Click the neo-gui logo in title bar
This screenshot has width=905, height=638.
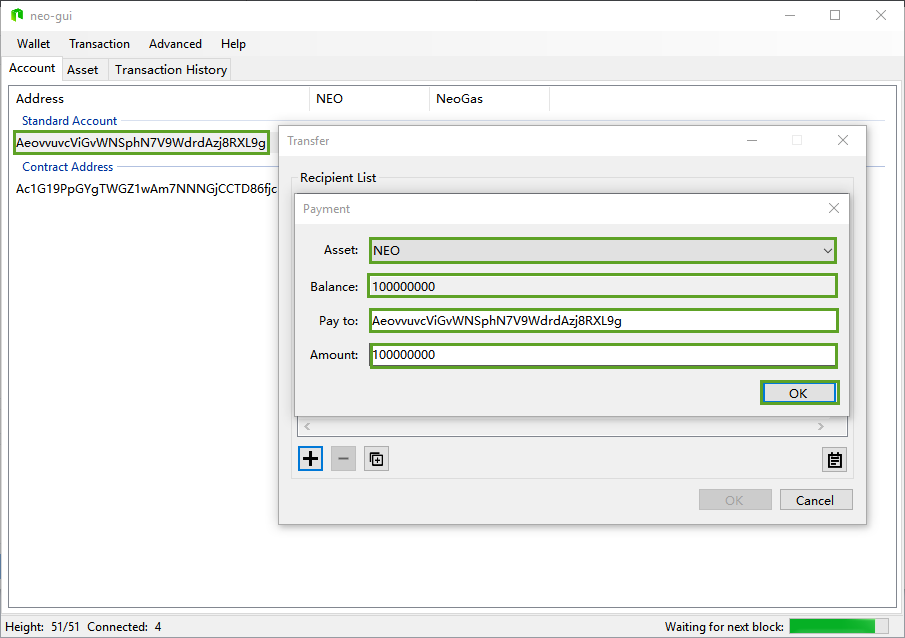[x=17, y=15]
